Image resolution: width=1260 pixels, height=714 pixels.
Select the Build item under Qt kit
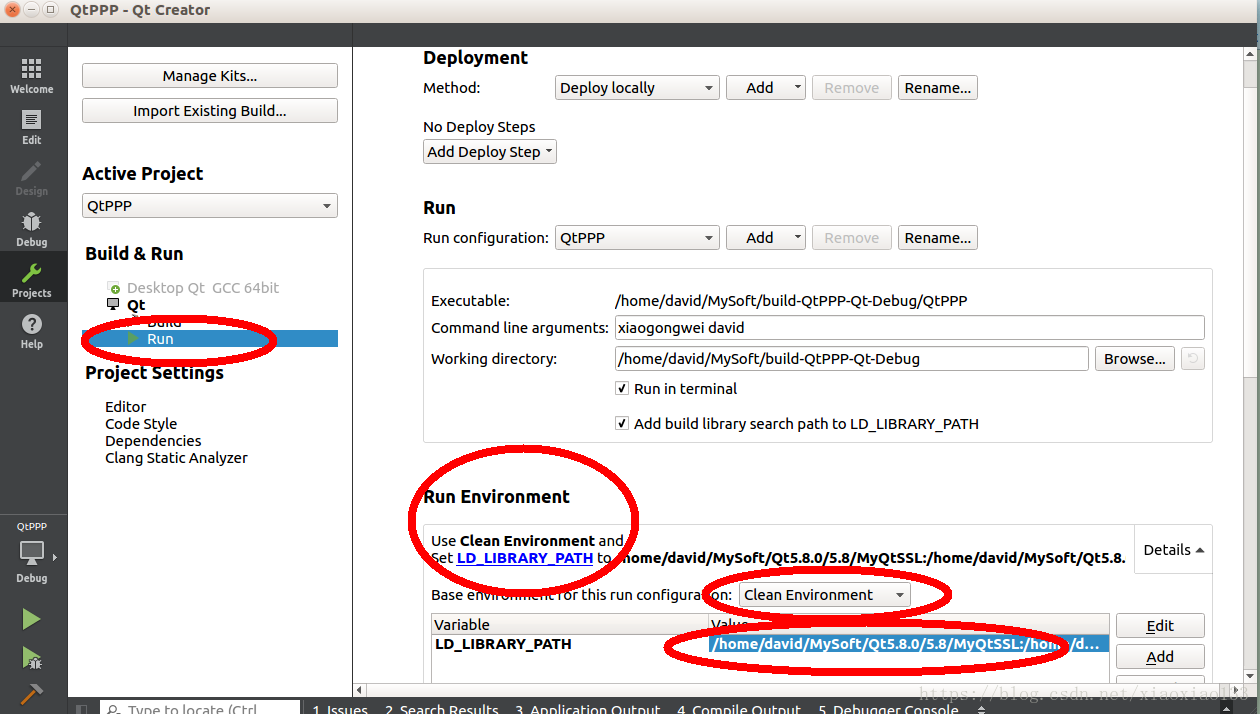[x=164, y=322]
